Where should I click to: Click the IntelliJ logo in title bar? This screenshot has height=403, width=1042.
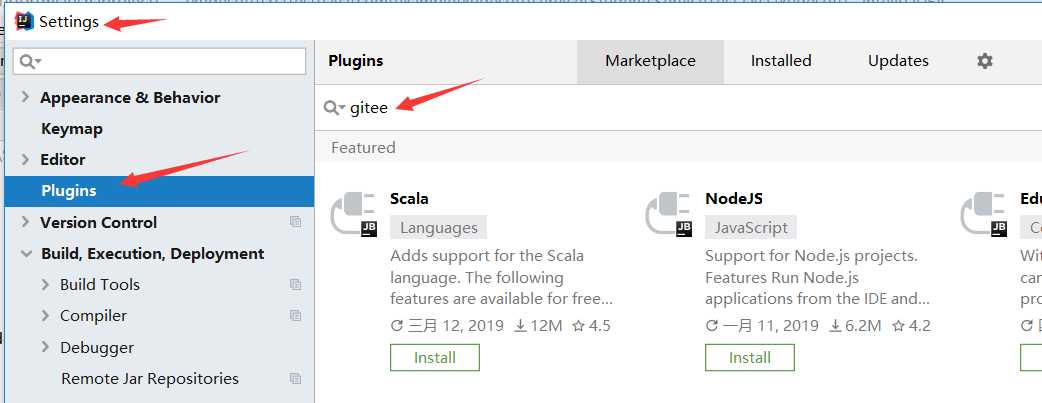point(24,22)
